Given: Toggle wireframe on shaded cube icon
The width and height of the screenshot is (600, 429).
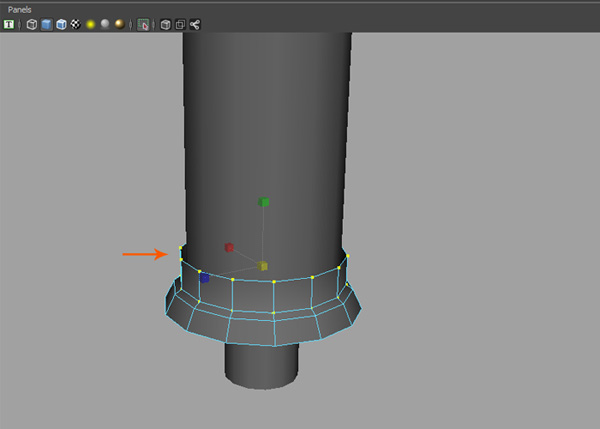Looking at the screenshot, I should coord(61,23).
